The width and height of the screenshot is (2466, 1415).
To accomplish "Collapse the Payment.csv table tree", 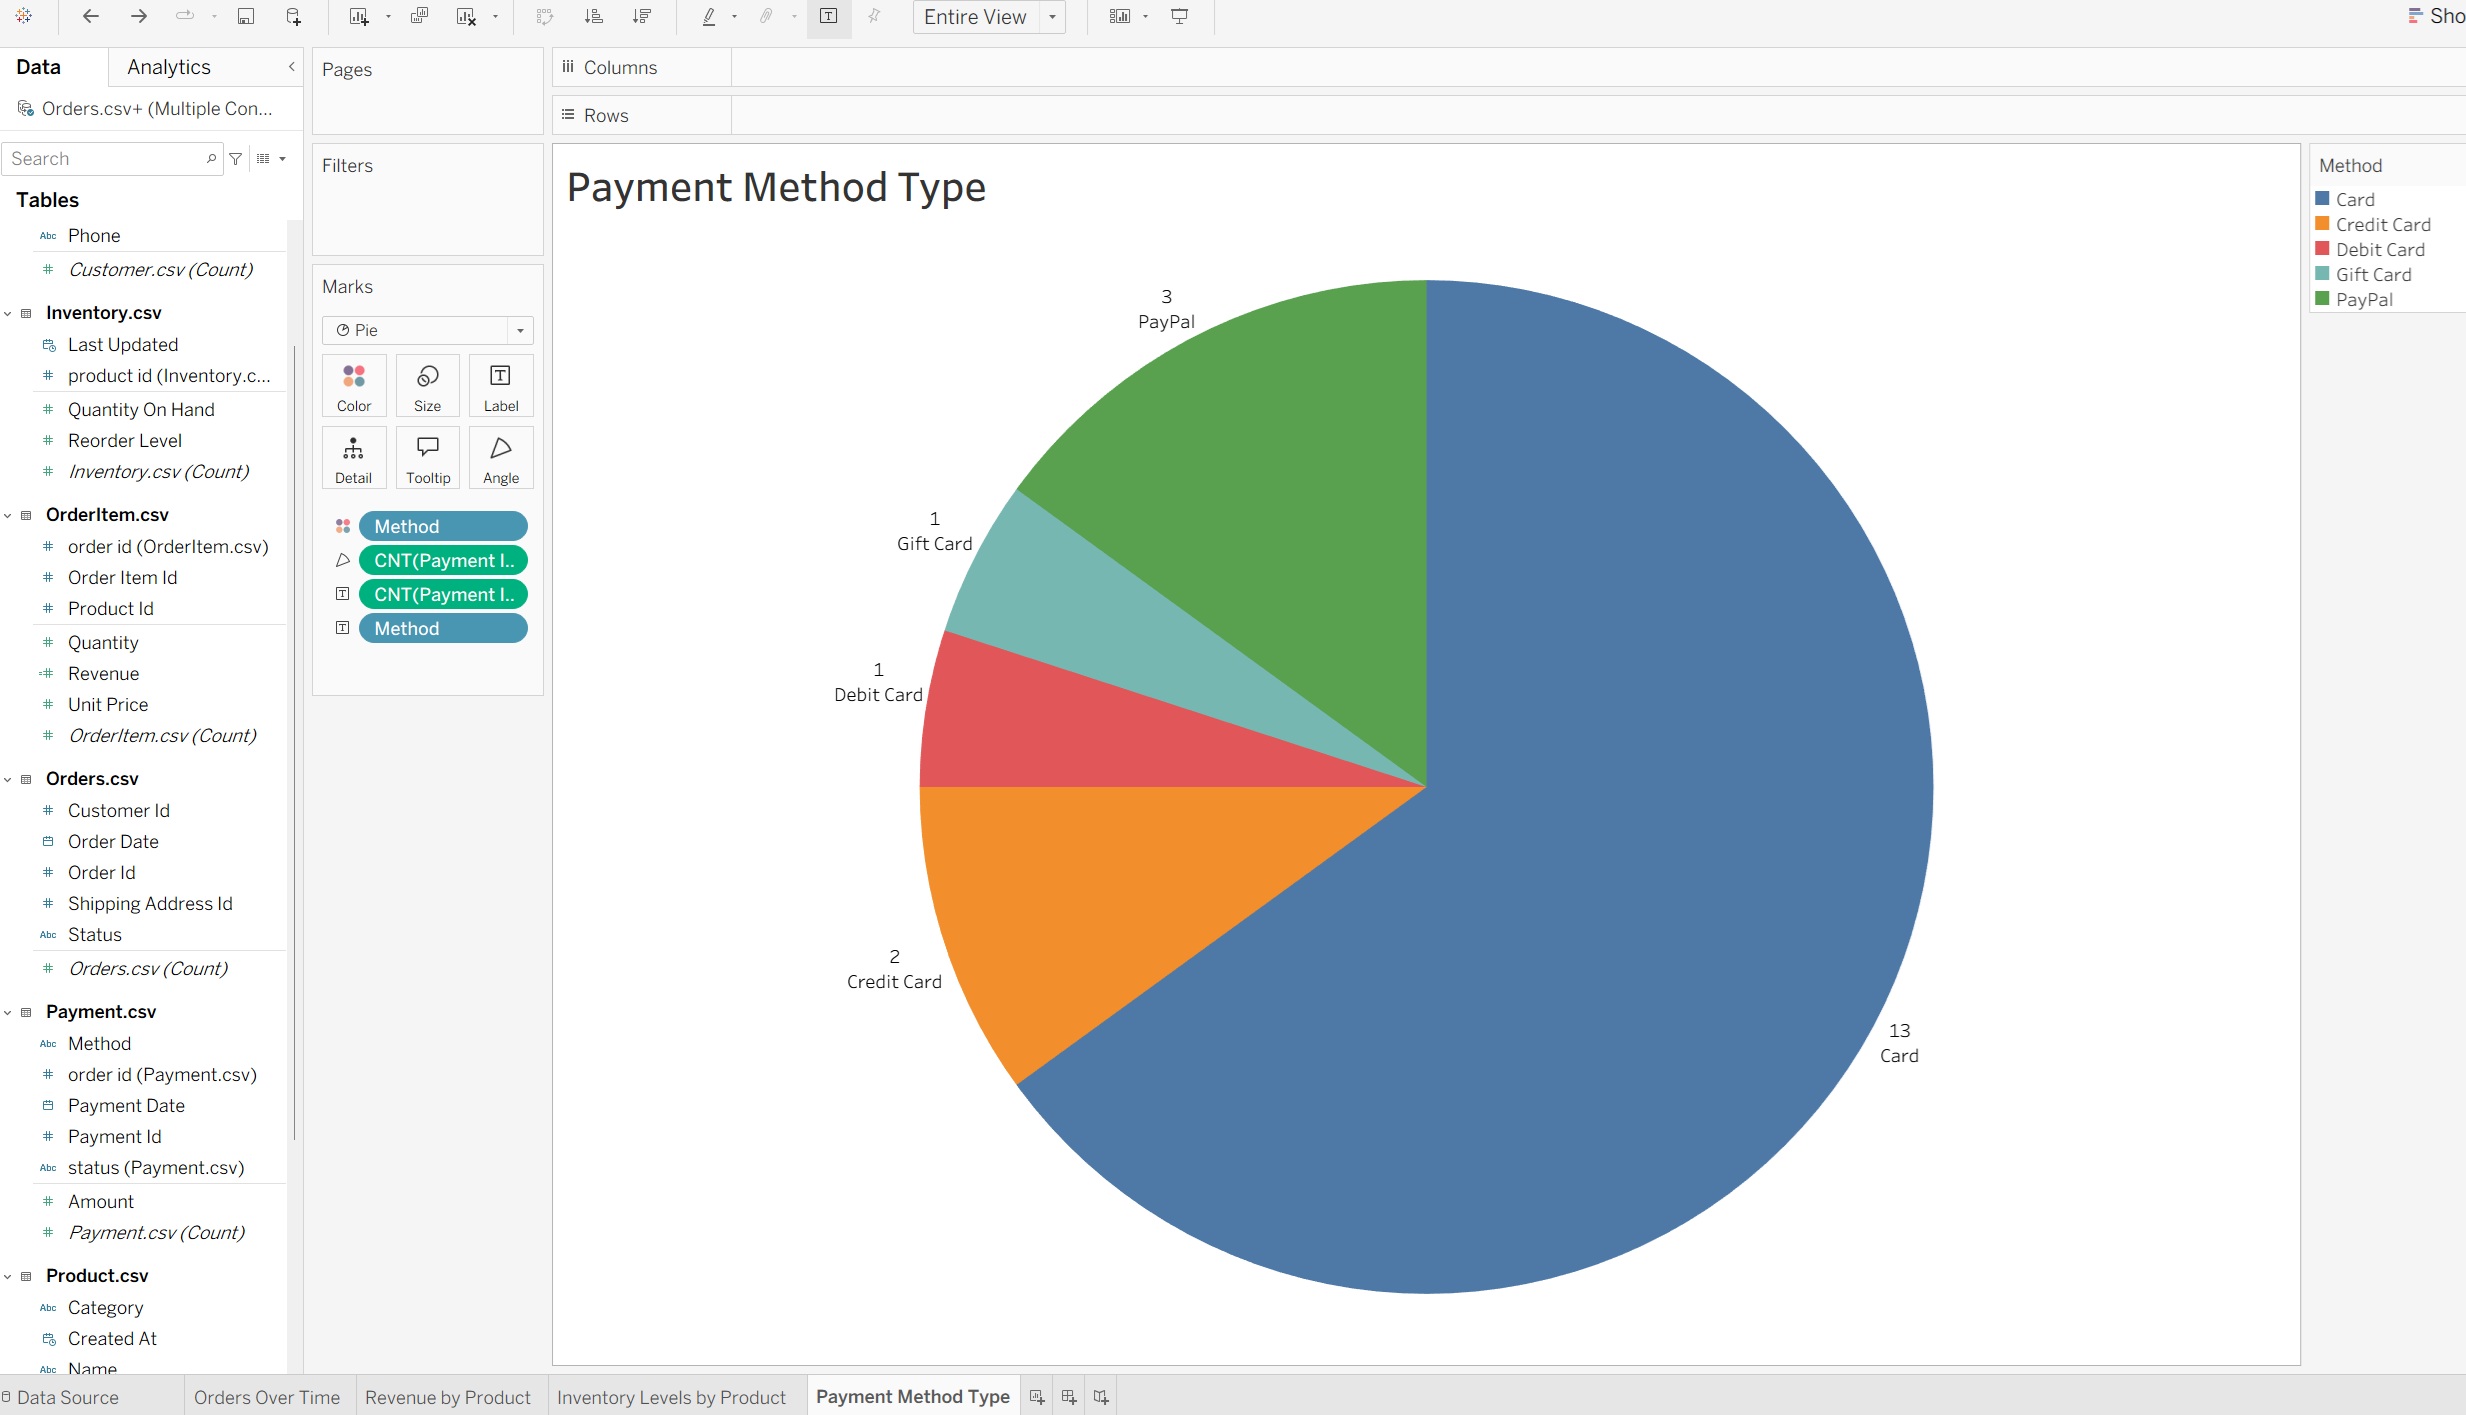I will point(8,1013).
